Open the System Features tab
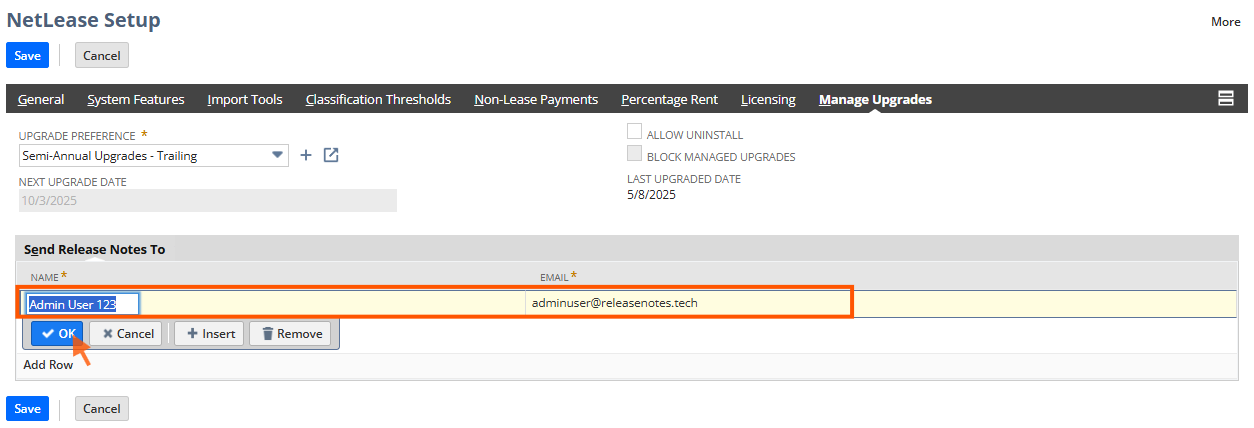This screenshot has height=428, width=1254. click(136, 99)
